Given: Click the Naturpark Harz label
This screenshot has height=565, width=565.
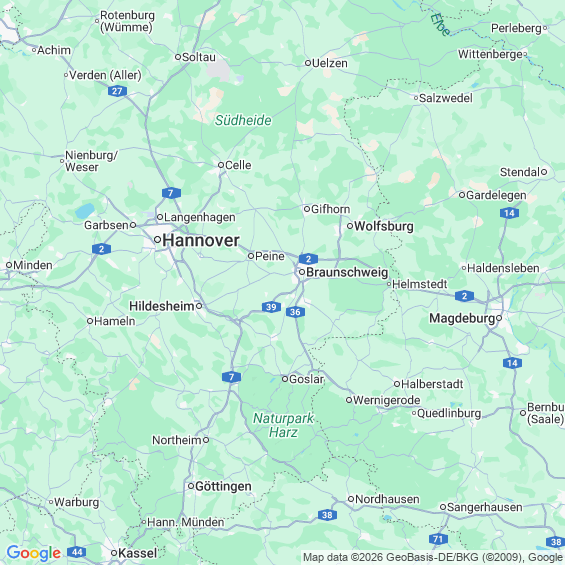Looking at the screenshot, I should tap(283, 425).
